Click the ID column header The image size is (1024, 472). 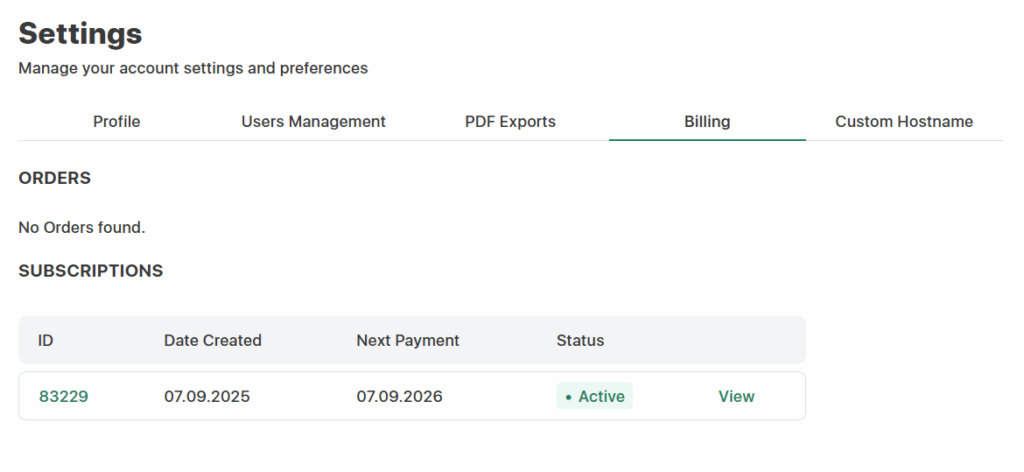click(46, 341)
